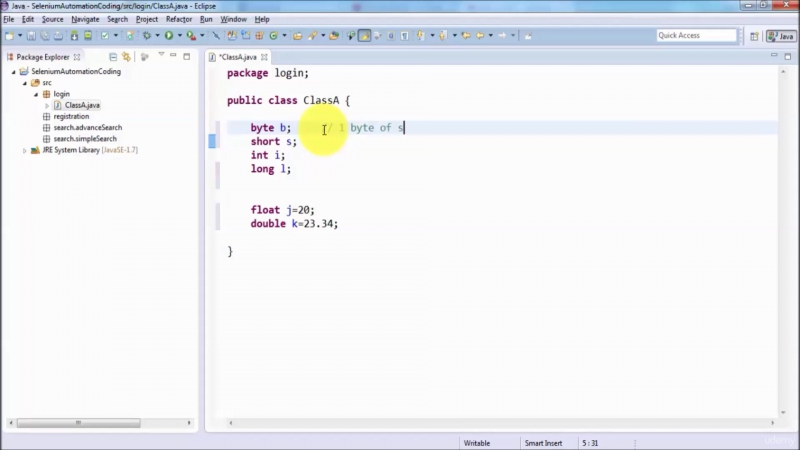Click the Save icon in toolbar
The height and width of the screenshot is (450, 800).
(31, 36)
